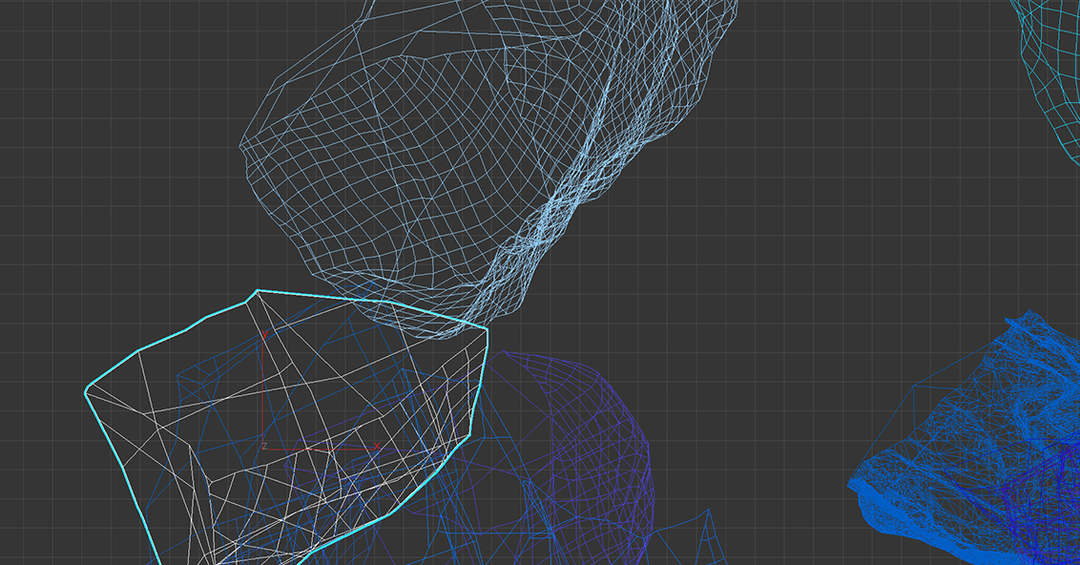The width and height of the screenshot is (1080, 565).
Task: Click the red Y axis label of pivot
Action: 264,335
